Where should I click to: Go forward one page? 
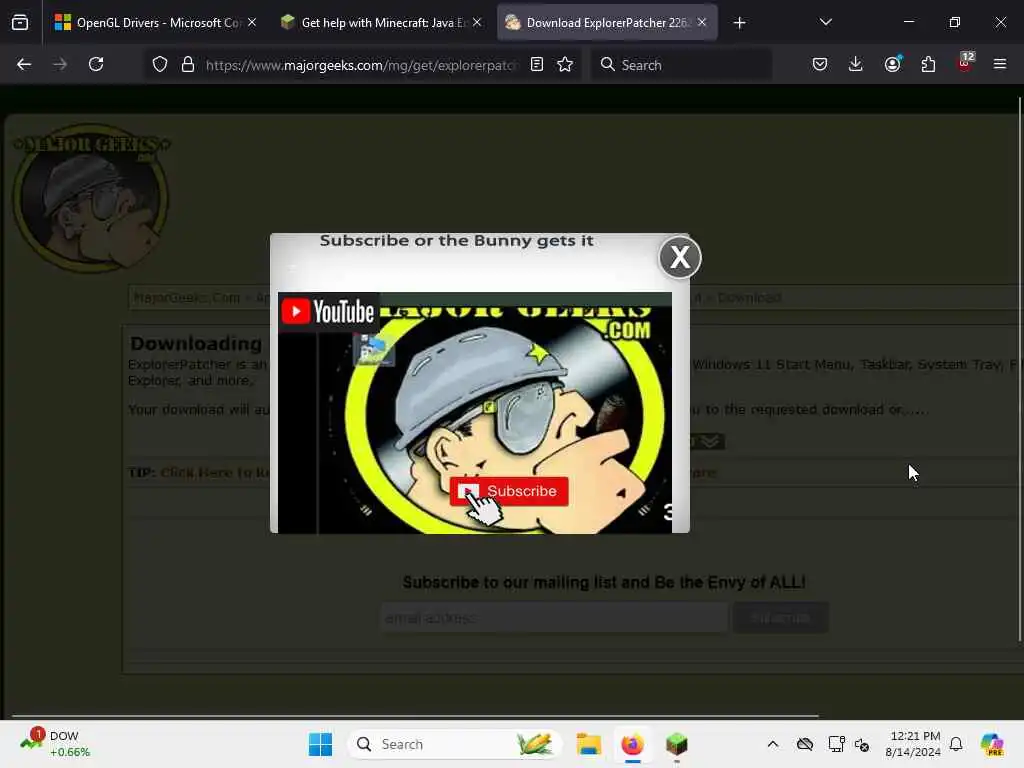[x=60, y=64]
